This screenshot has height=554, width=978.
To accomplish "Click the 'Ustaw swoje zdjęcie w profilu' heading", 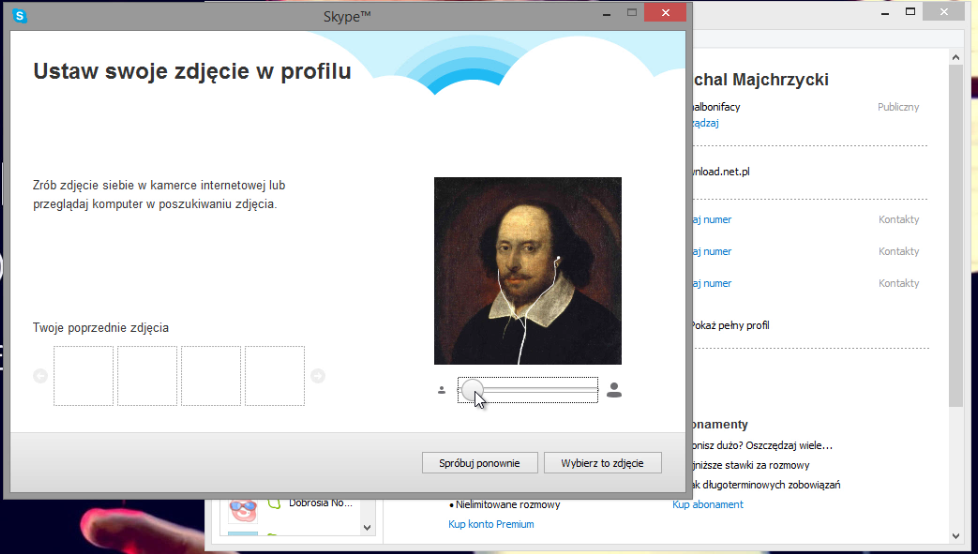I will click(192, 71).
